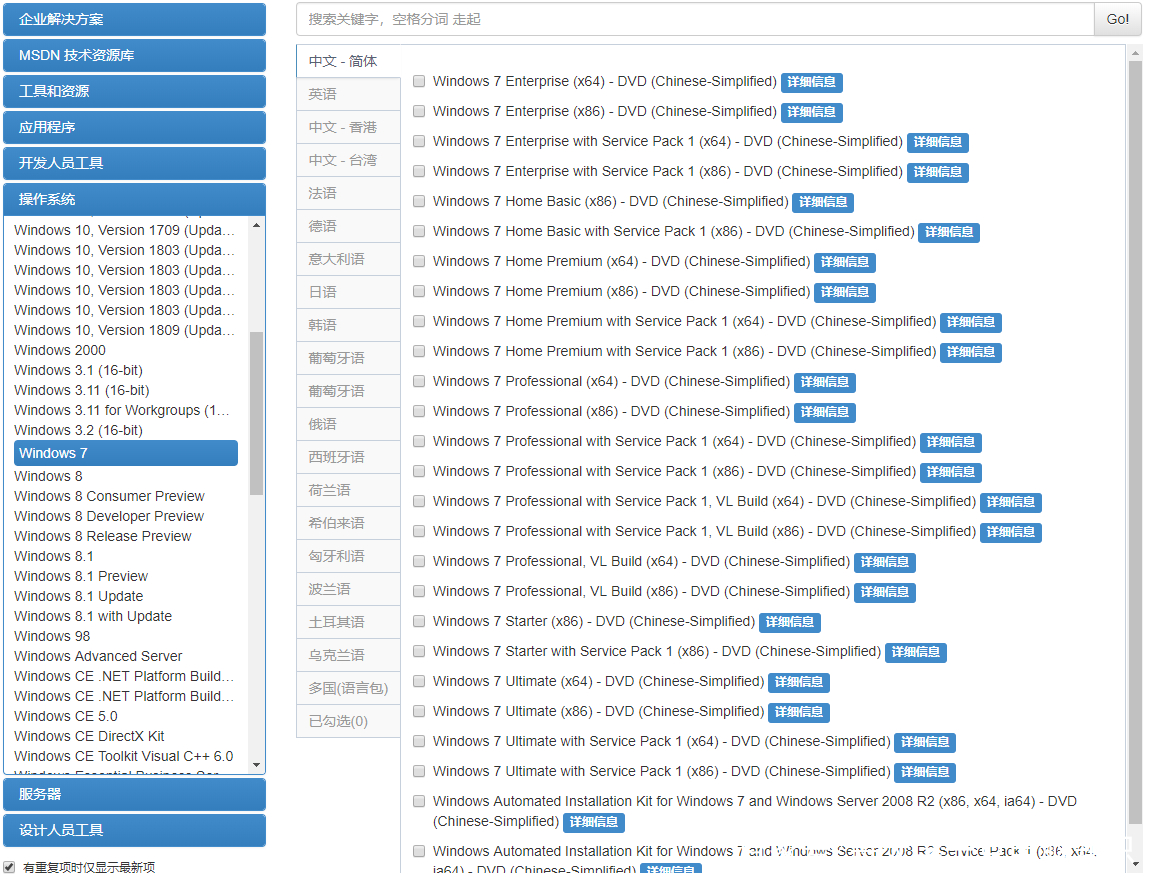Select Windows CE Toolkit Visual C++ 6.0
Screen dimensions: 1155x885
click(x=124, y=756)
